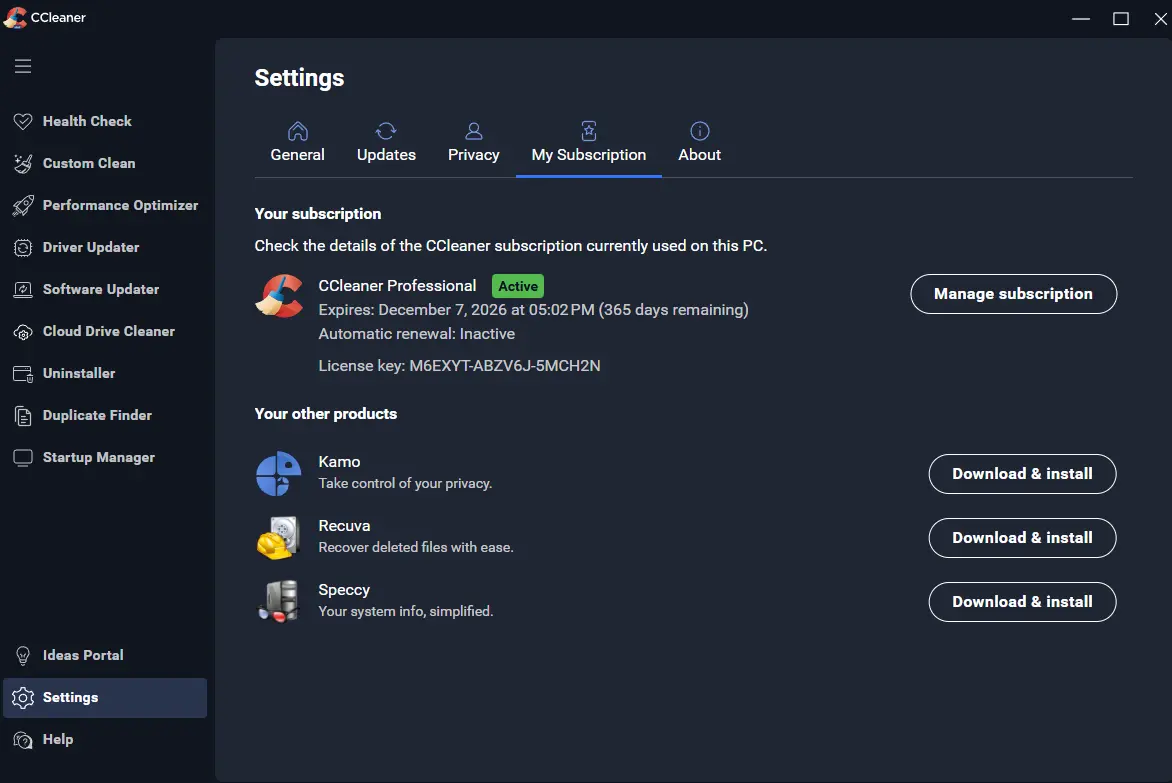Viewport: 1172px width, 783px height.
Task: Open Performance Optimizer rocket icon
Action: click(x=23, y=205)
